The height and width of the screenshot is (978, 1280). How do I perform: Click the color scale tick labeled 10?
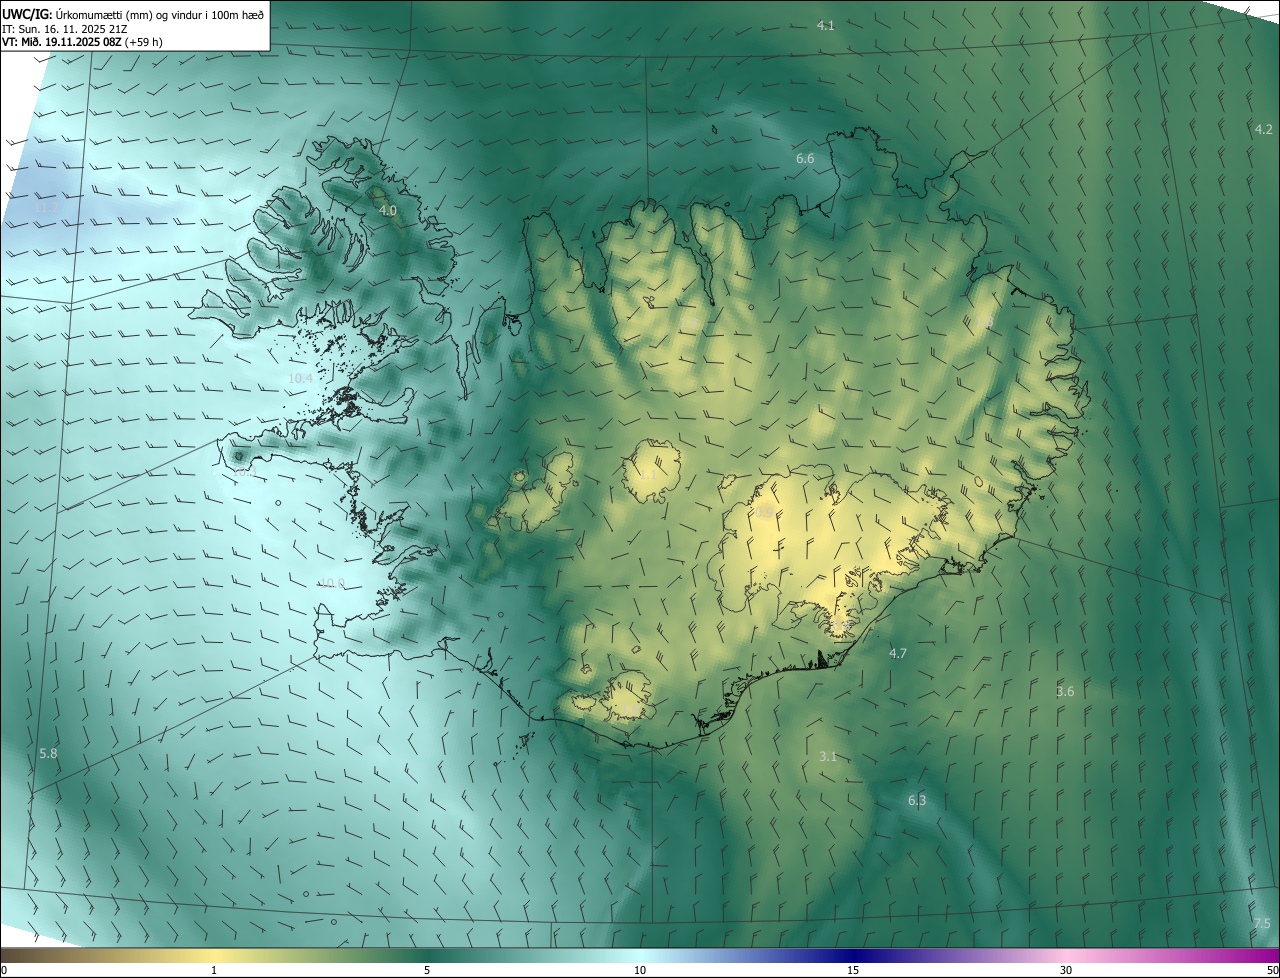[x=640, y=970]
